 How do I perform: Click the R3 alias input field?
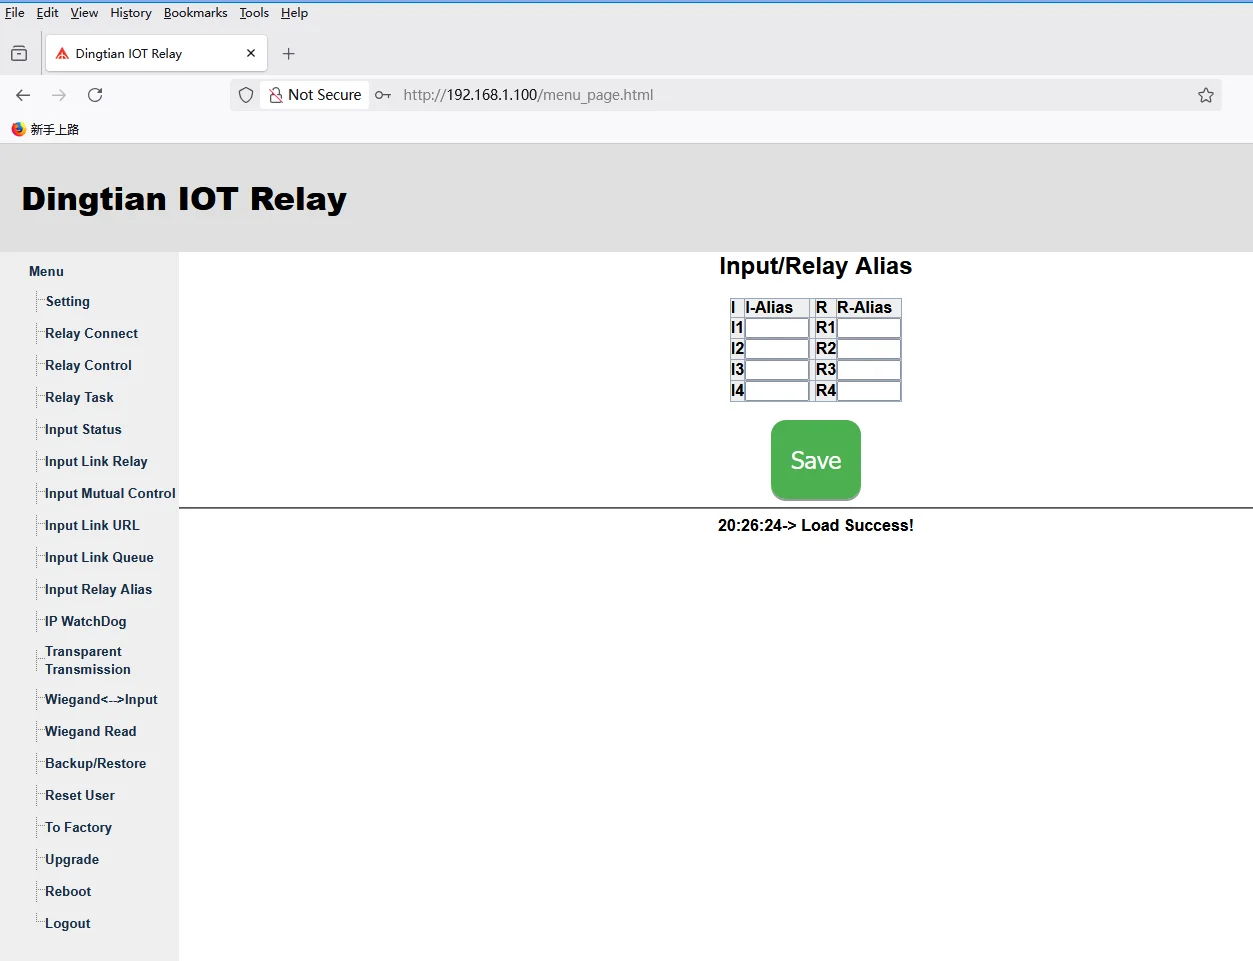(869, 370)
